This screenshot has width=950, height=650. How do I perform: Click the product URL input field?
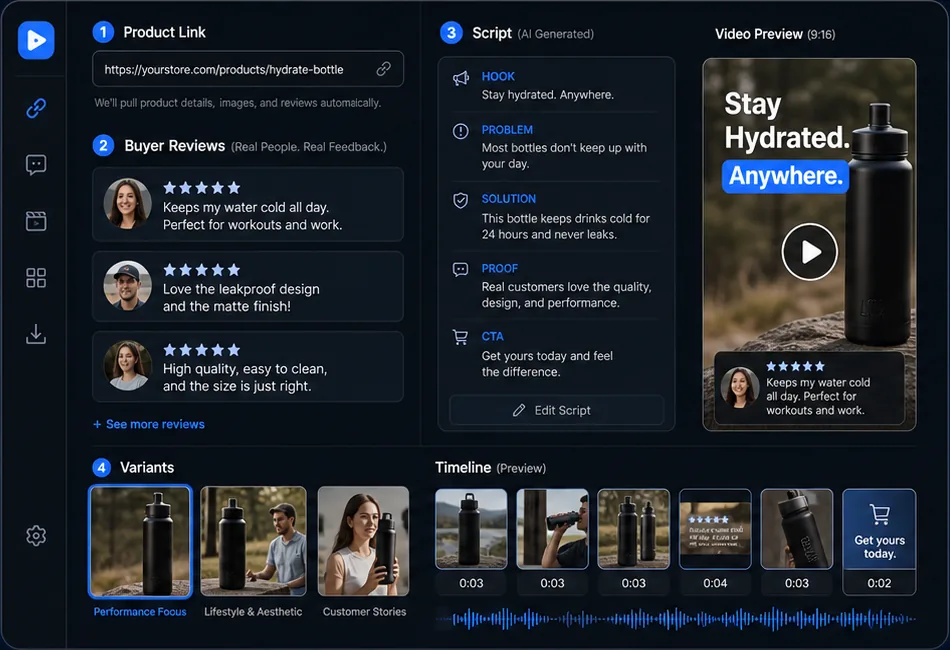tap(248, 69)
